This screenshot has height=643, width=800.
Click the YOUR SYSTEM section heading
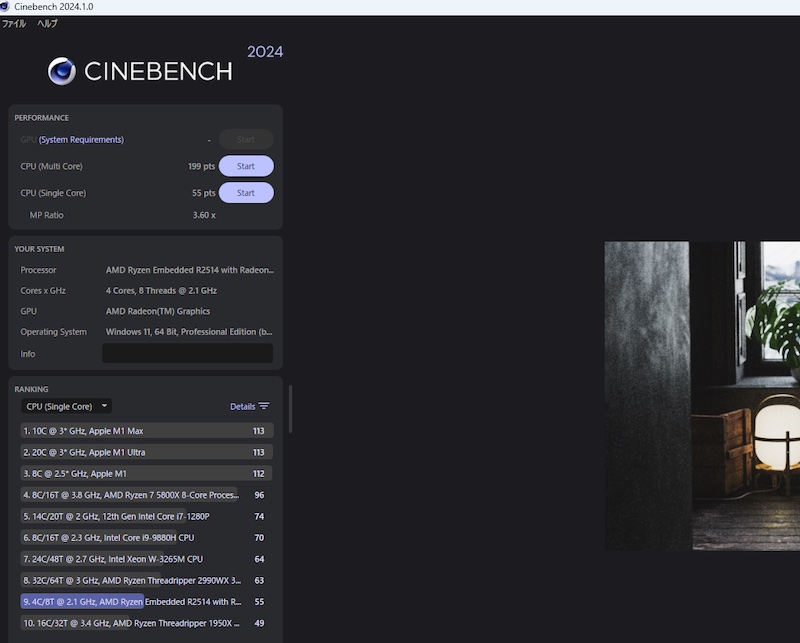pos(39,249)
